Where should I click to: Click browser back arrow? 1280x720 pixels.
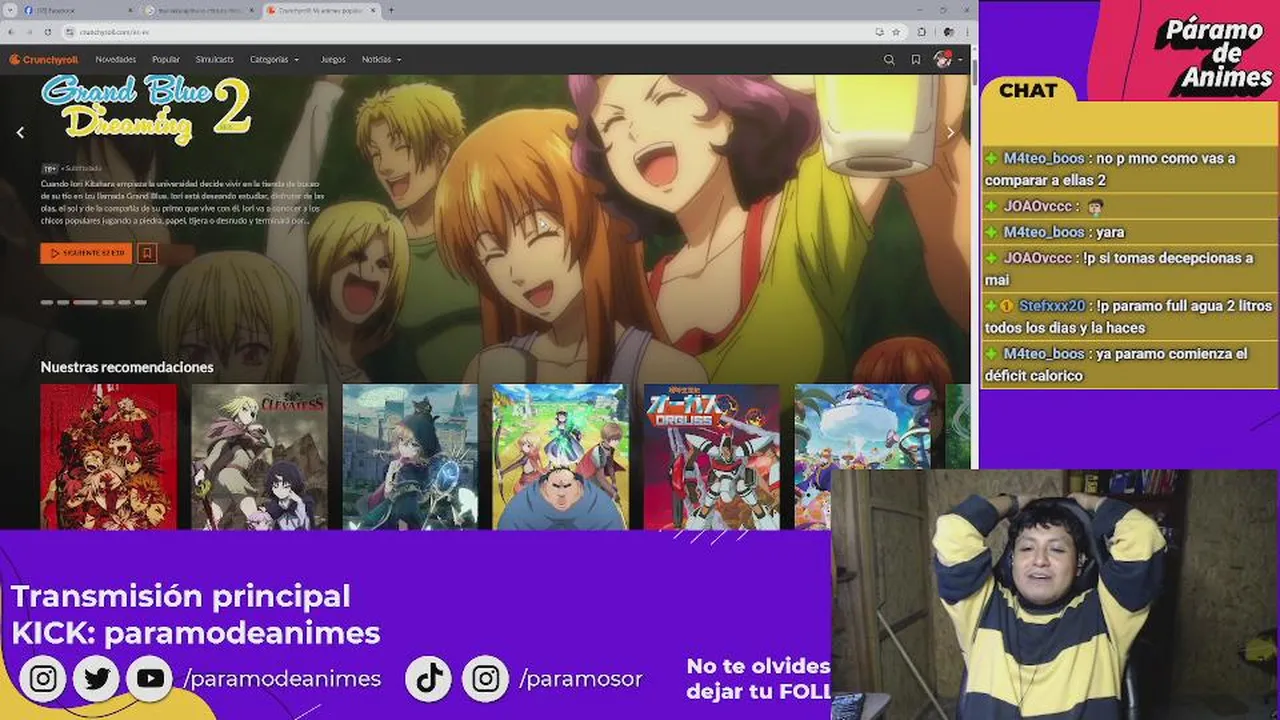tap(11, 32)
